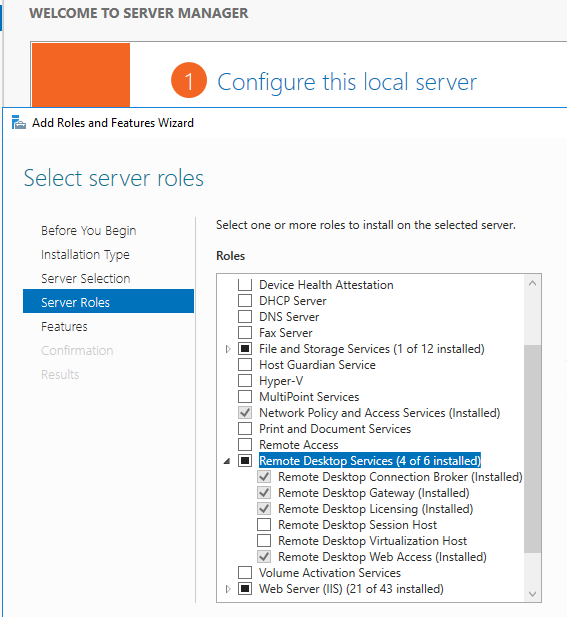567x617 pixels.
Task: Switch to the Installation Type page
Action: click(x=85, y=255)
